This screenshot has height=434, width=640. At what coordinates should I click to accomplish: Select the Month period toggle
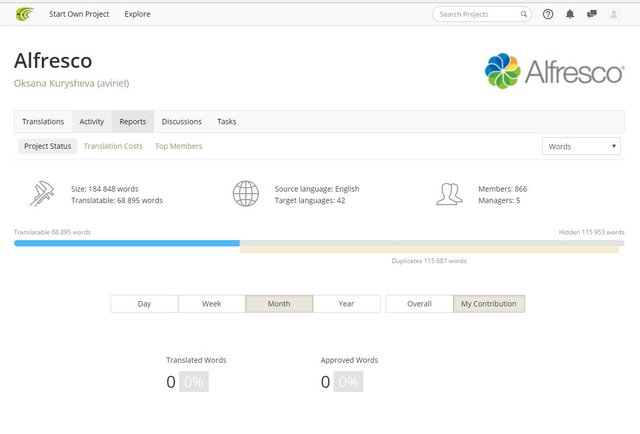pyautogui.click(x=279, y=304)
